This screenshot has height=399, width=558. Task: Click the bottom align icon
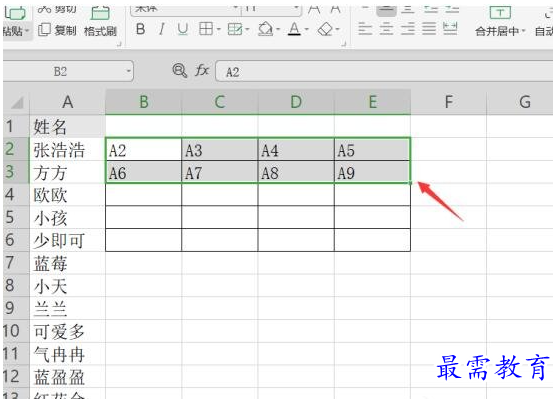tap(408, 10)
